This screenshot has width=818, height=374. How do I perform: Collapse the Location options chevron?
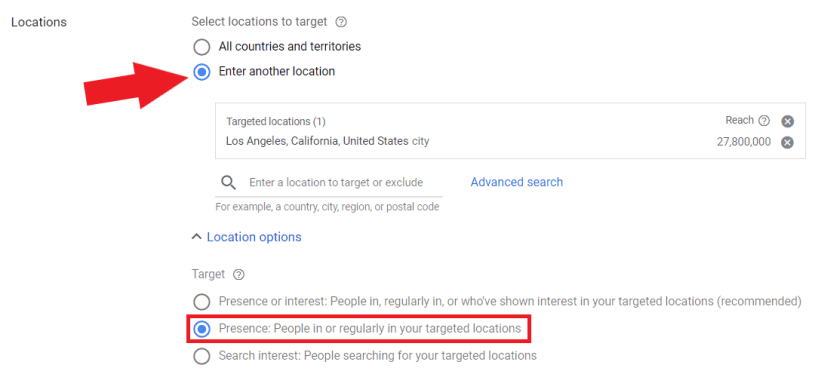point(197,237)
